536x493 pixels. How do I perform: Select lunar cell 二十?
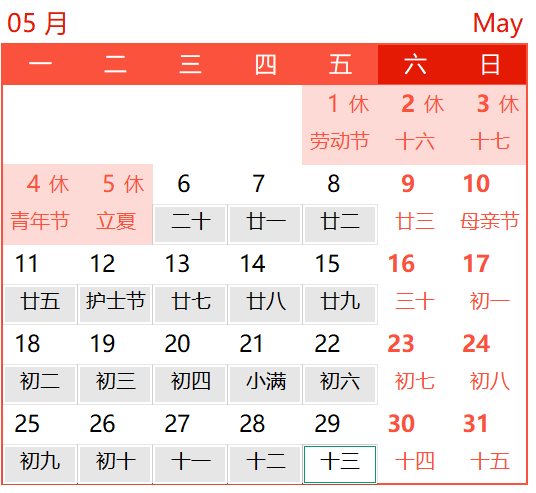[x=190, y=224]
